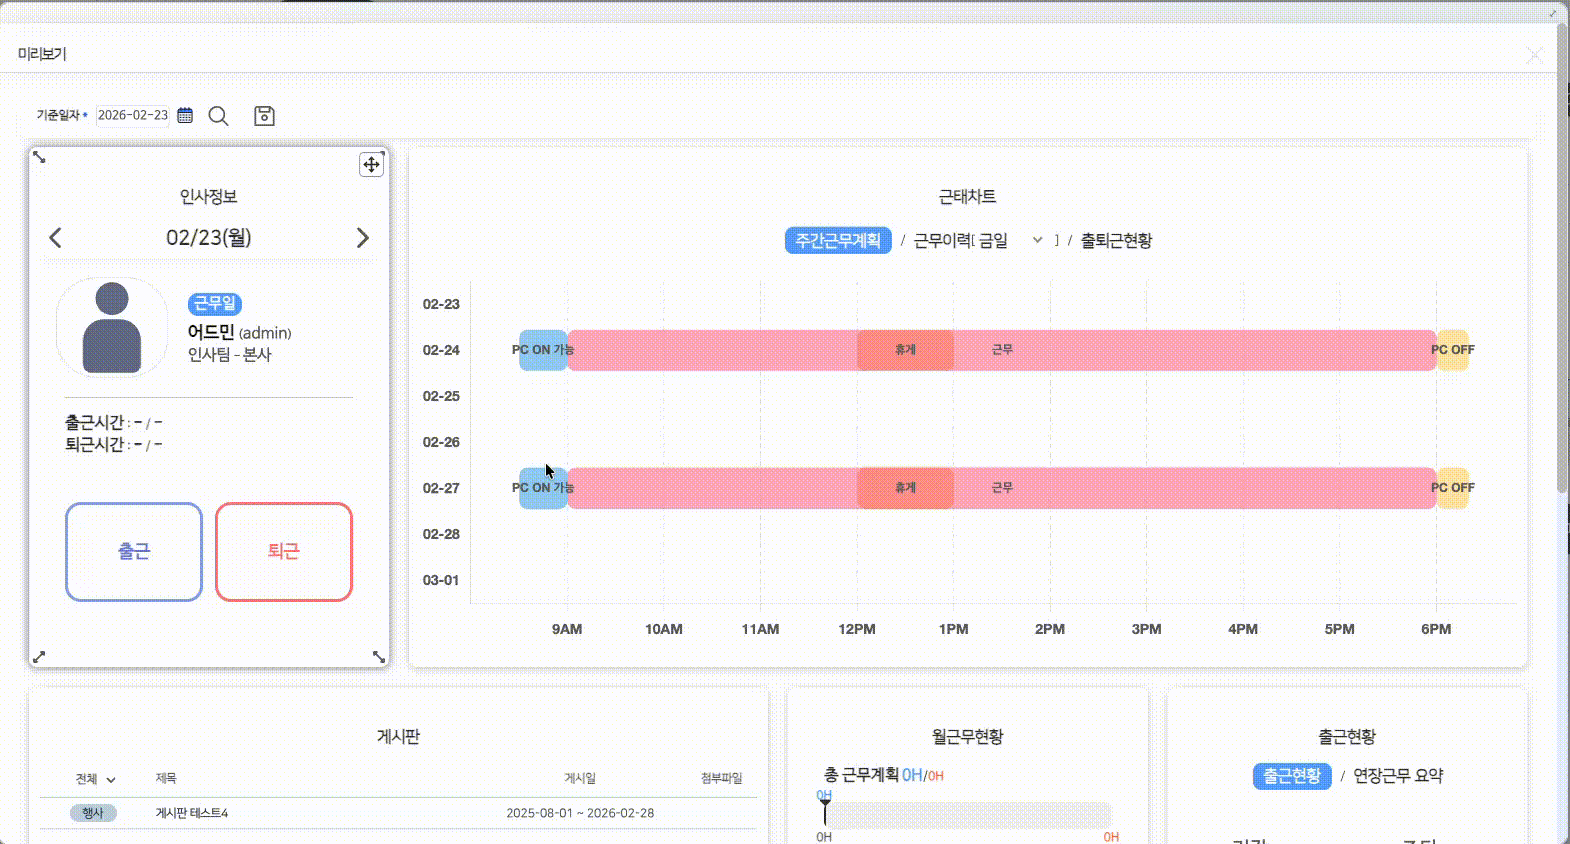
Task: Open the calendar picker next to 기준일자
Action: click(185, 115)
